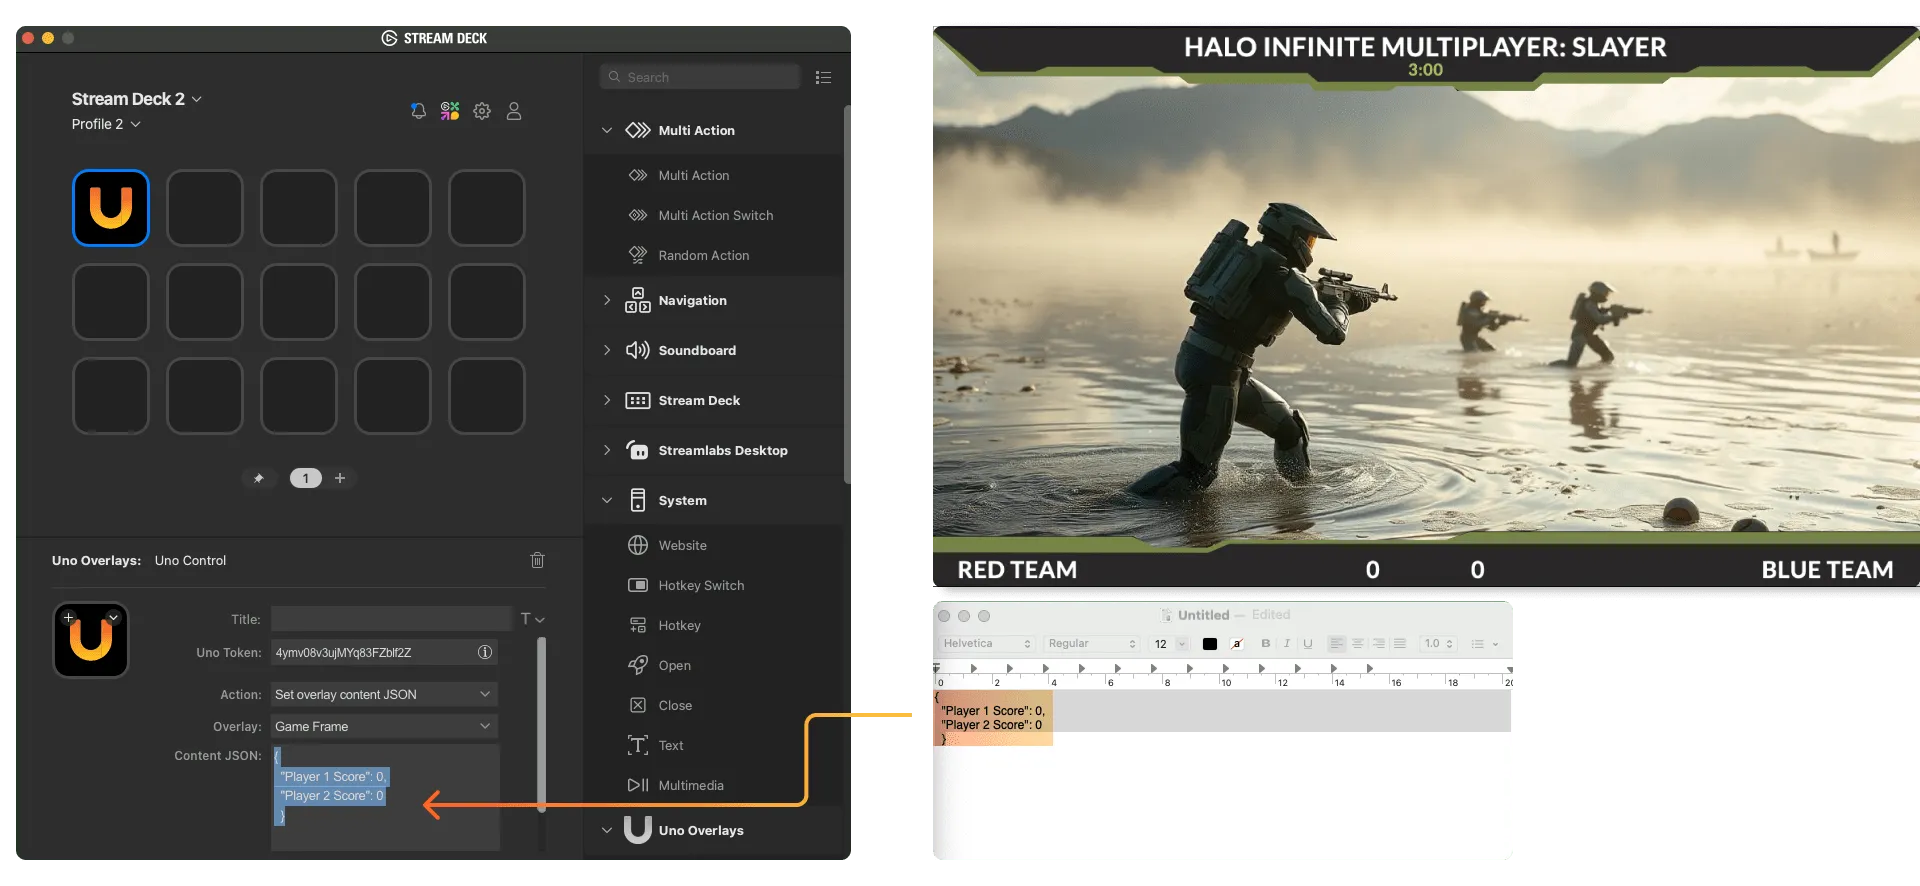Expand the Navigation category
1920x886 pixels.
pos(607,300)
